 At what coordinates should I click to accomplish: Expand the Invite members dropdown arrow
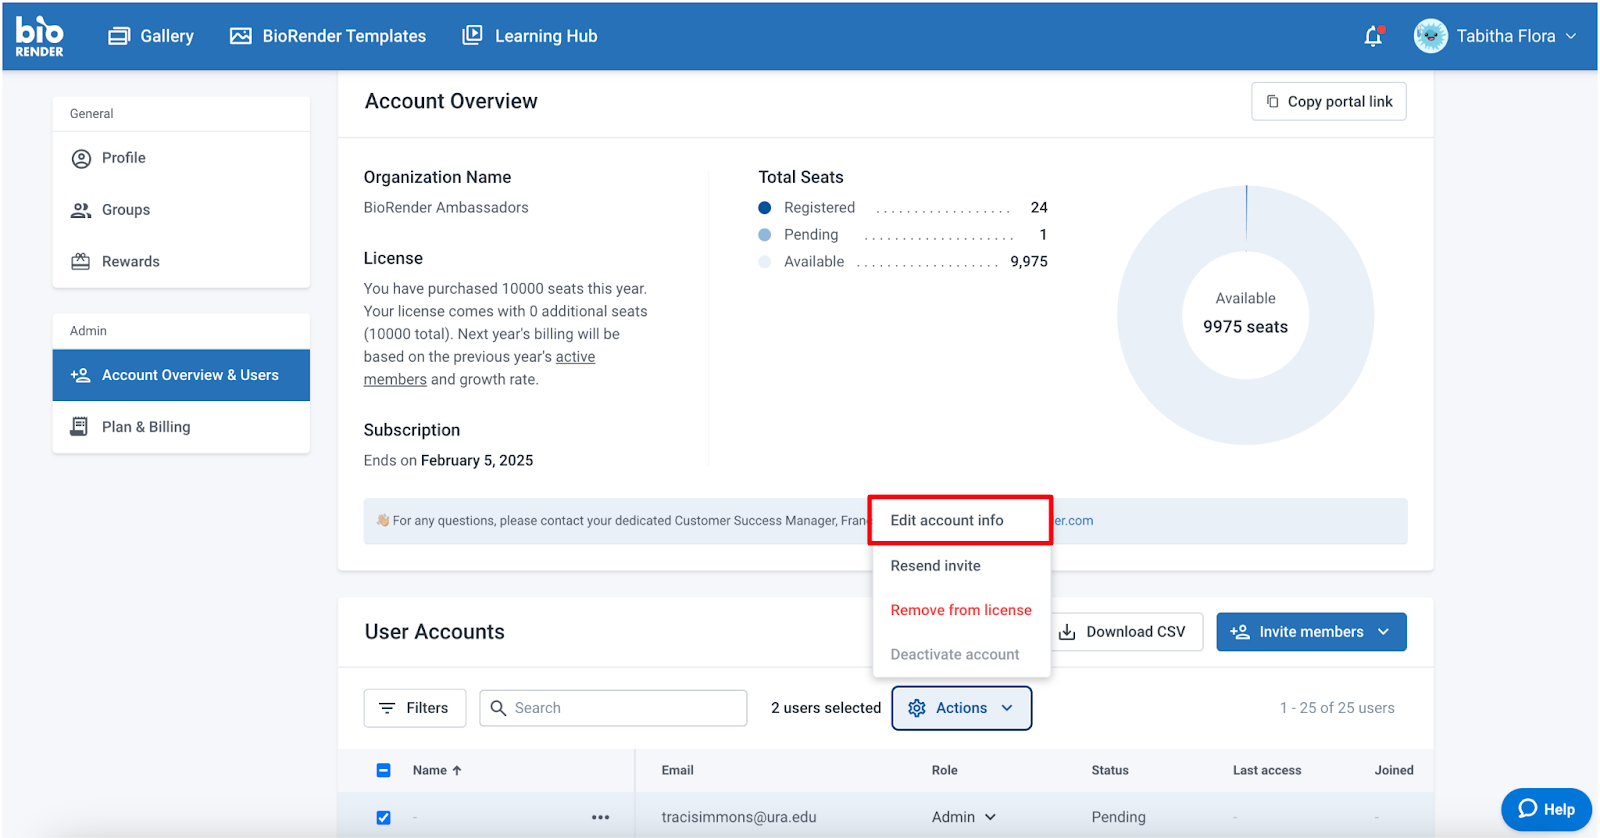pos(1384,632)
